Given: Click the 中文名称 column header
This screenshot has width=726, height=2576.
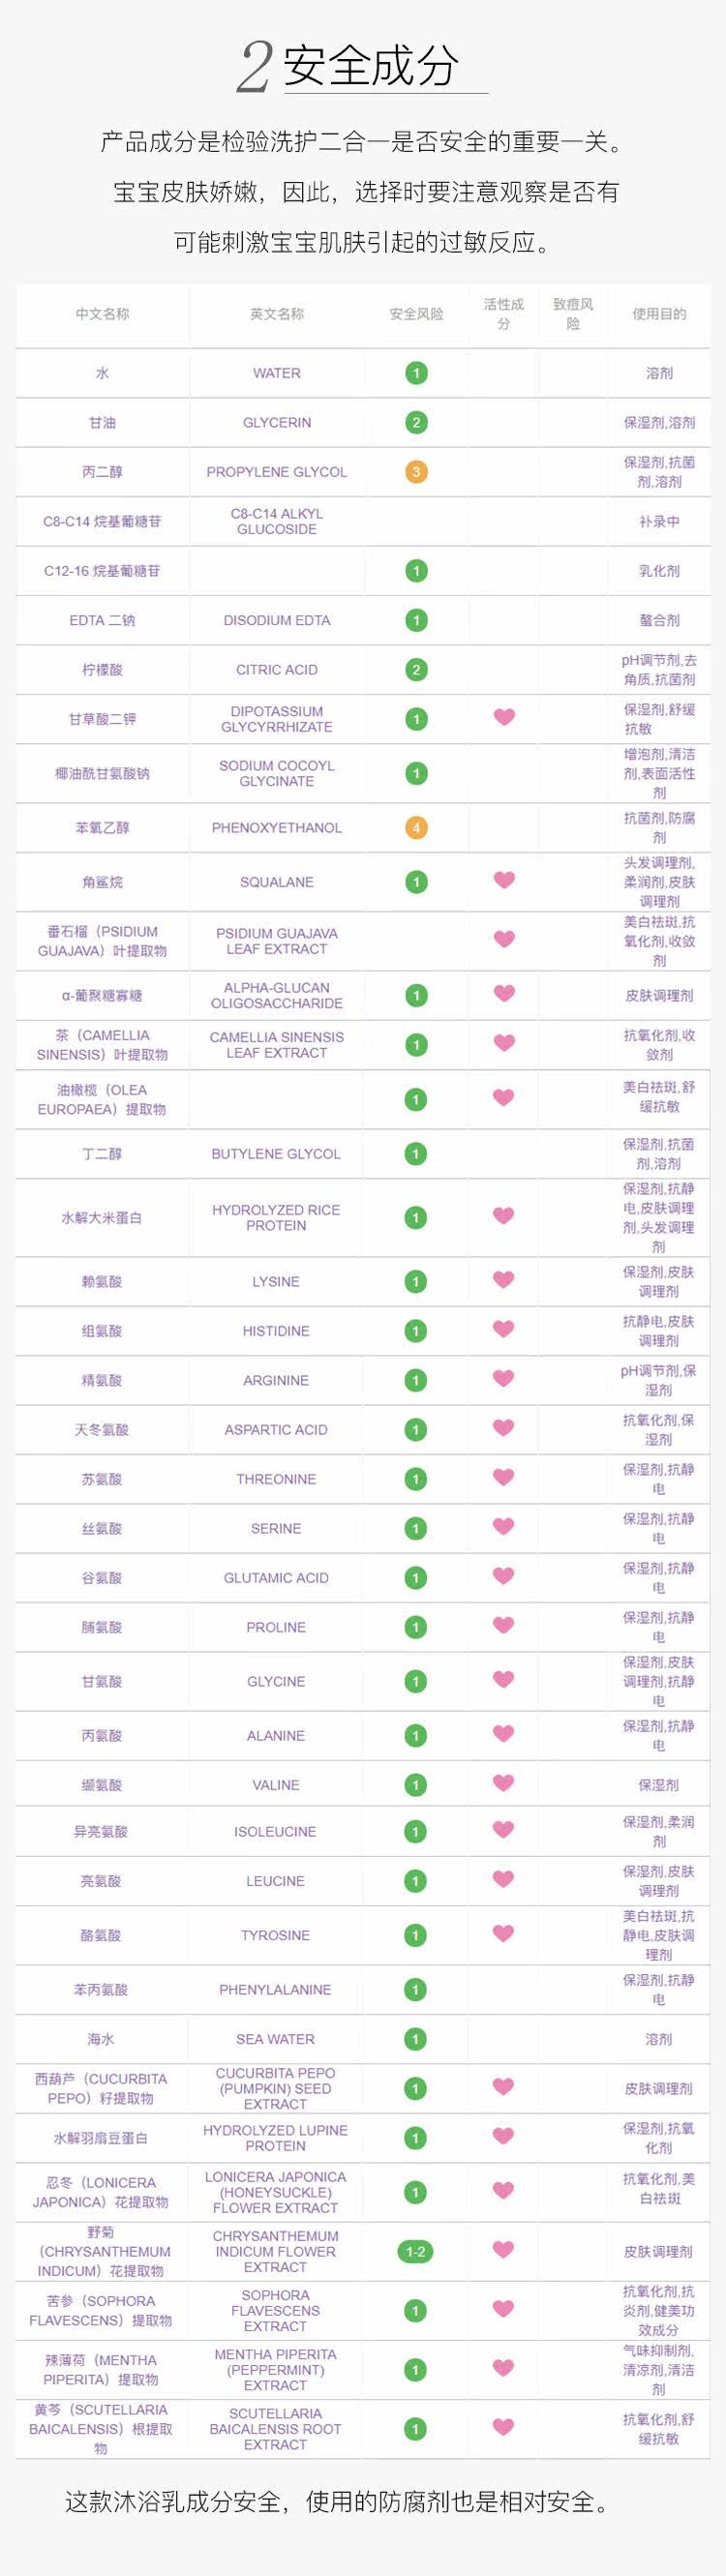Looking at the screenshot, I should tap(102, 314).
